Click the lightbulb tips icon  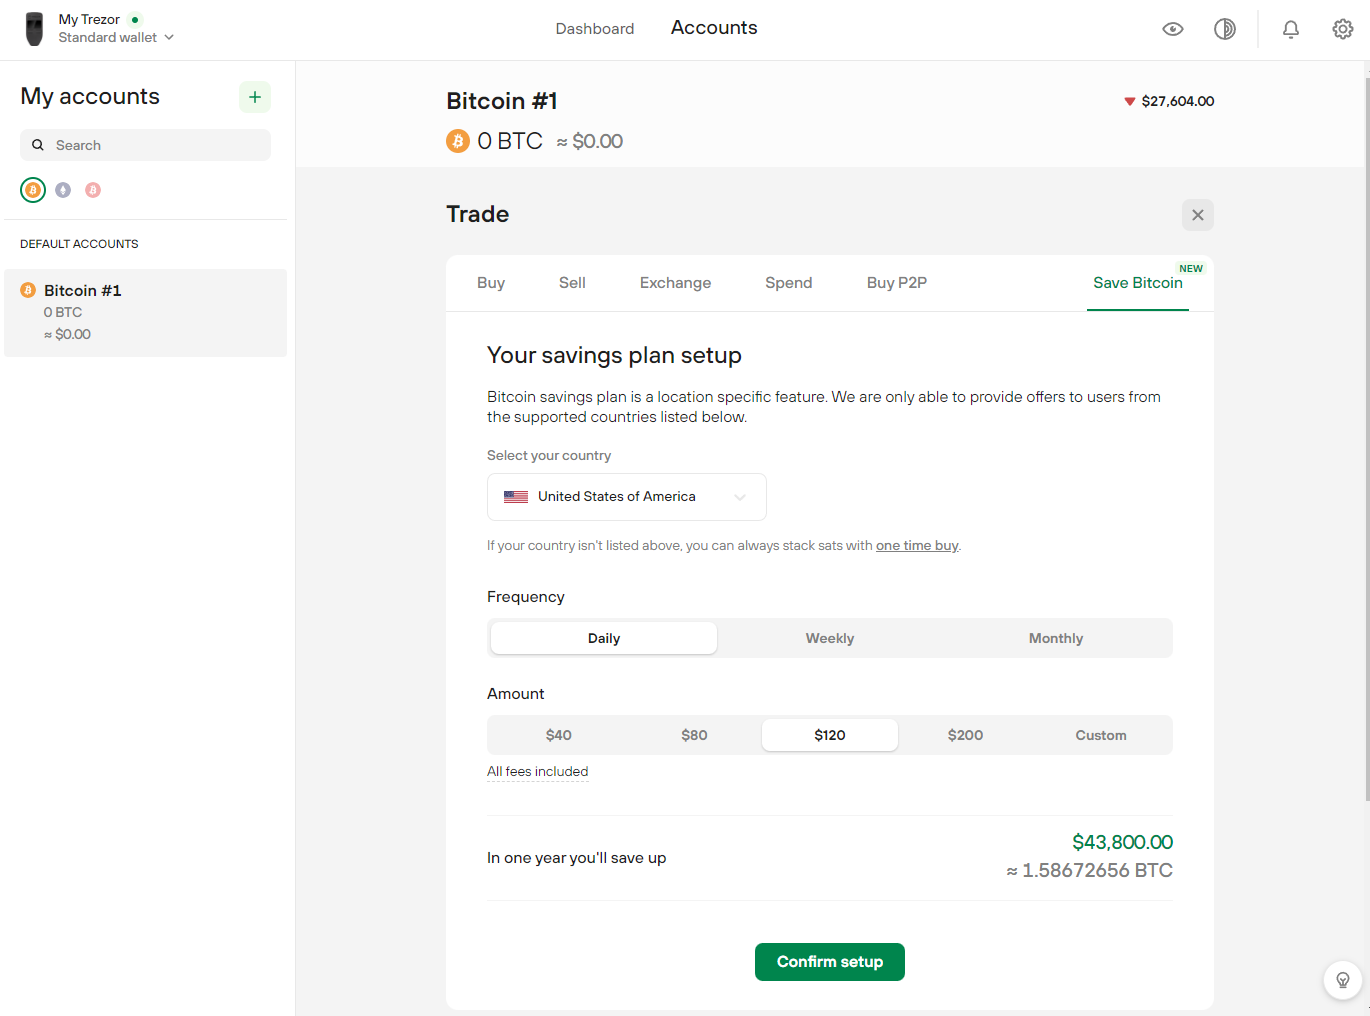coord(1343,980)
